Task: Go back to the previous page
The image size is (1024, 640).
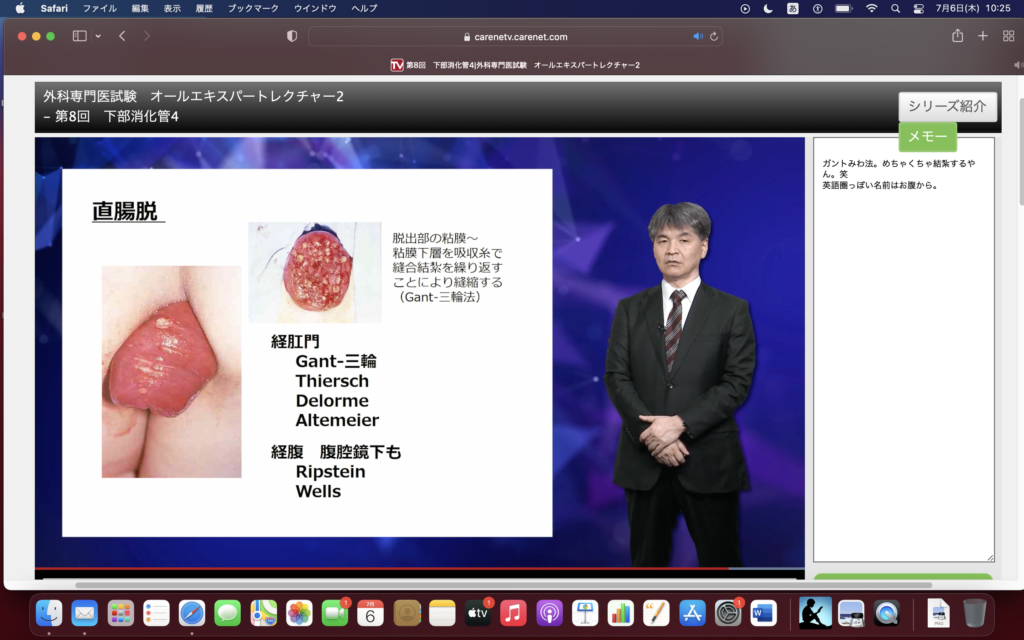Action: [x=122, y=36]
